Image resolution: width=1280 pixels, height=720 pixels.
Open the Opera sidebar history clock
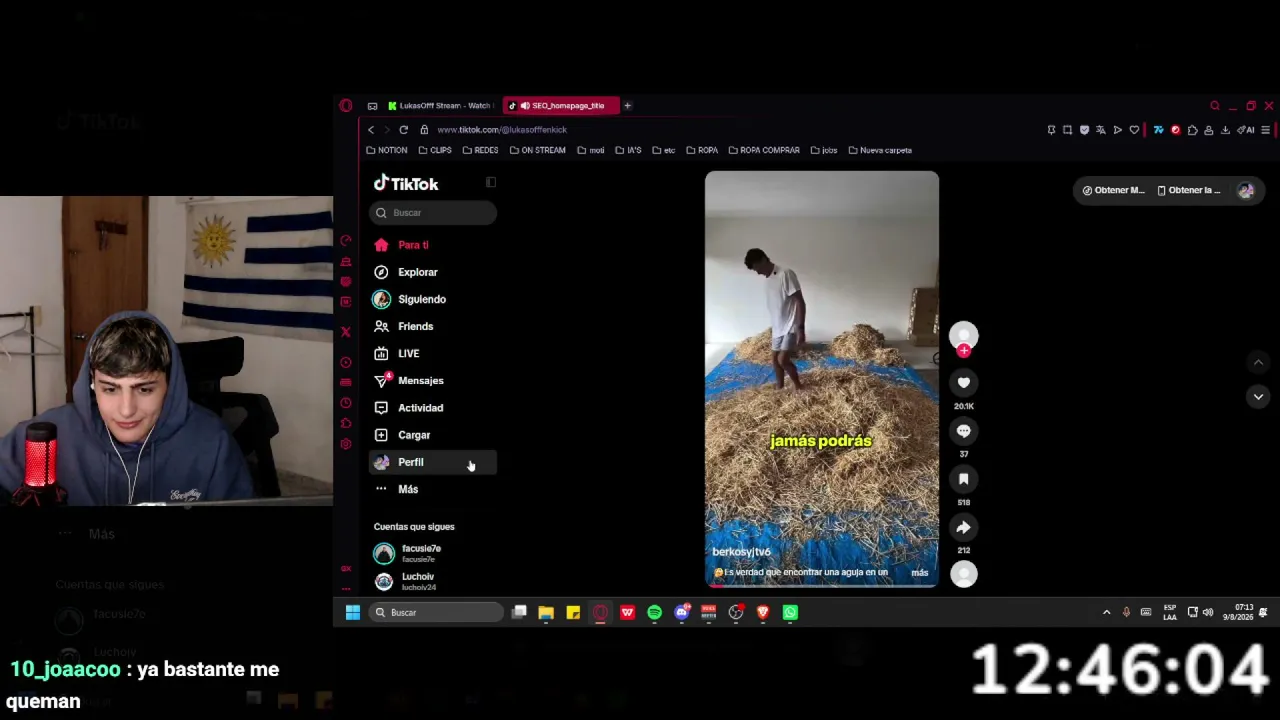tap(346, 403)
